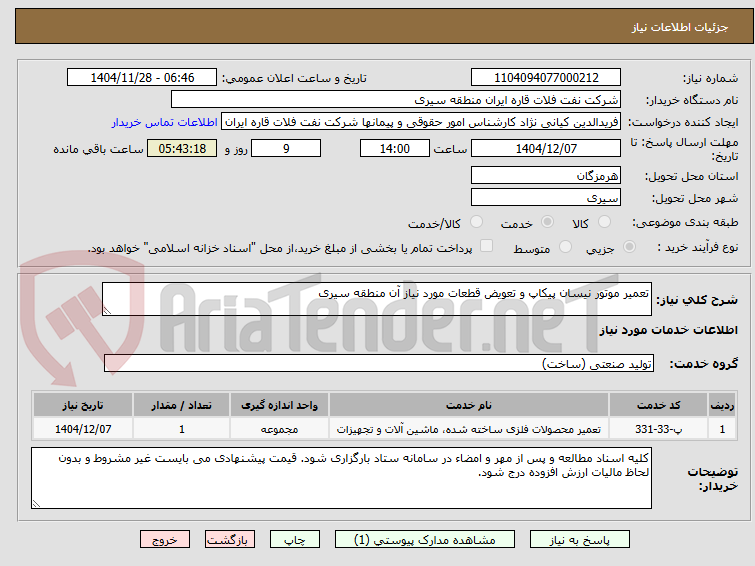Select the کالا/خدمت radio button
The height and width of the screenshot is (566, 755).
click(x=476, y=222)
